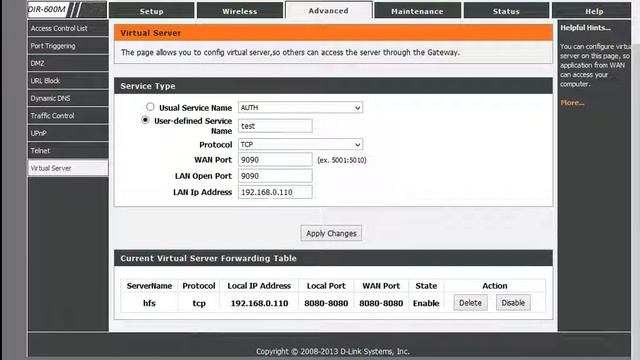Open Telnet settings in sidebar

(68, 151)
